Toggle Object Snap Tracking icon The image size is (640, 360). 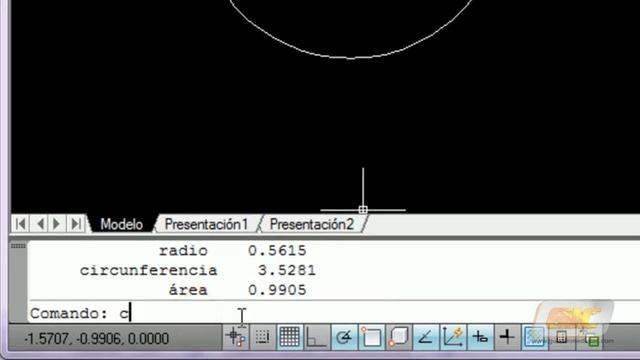click(x=425, y=337)
